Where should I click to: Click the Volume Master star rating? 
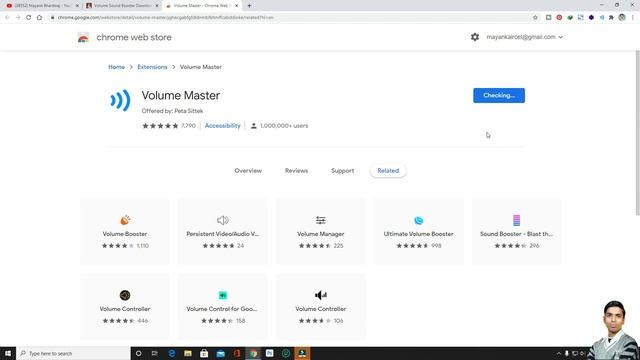pyautogui.click(x=160, y=126)
